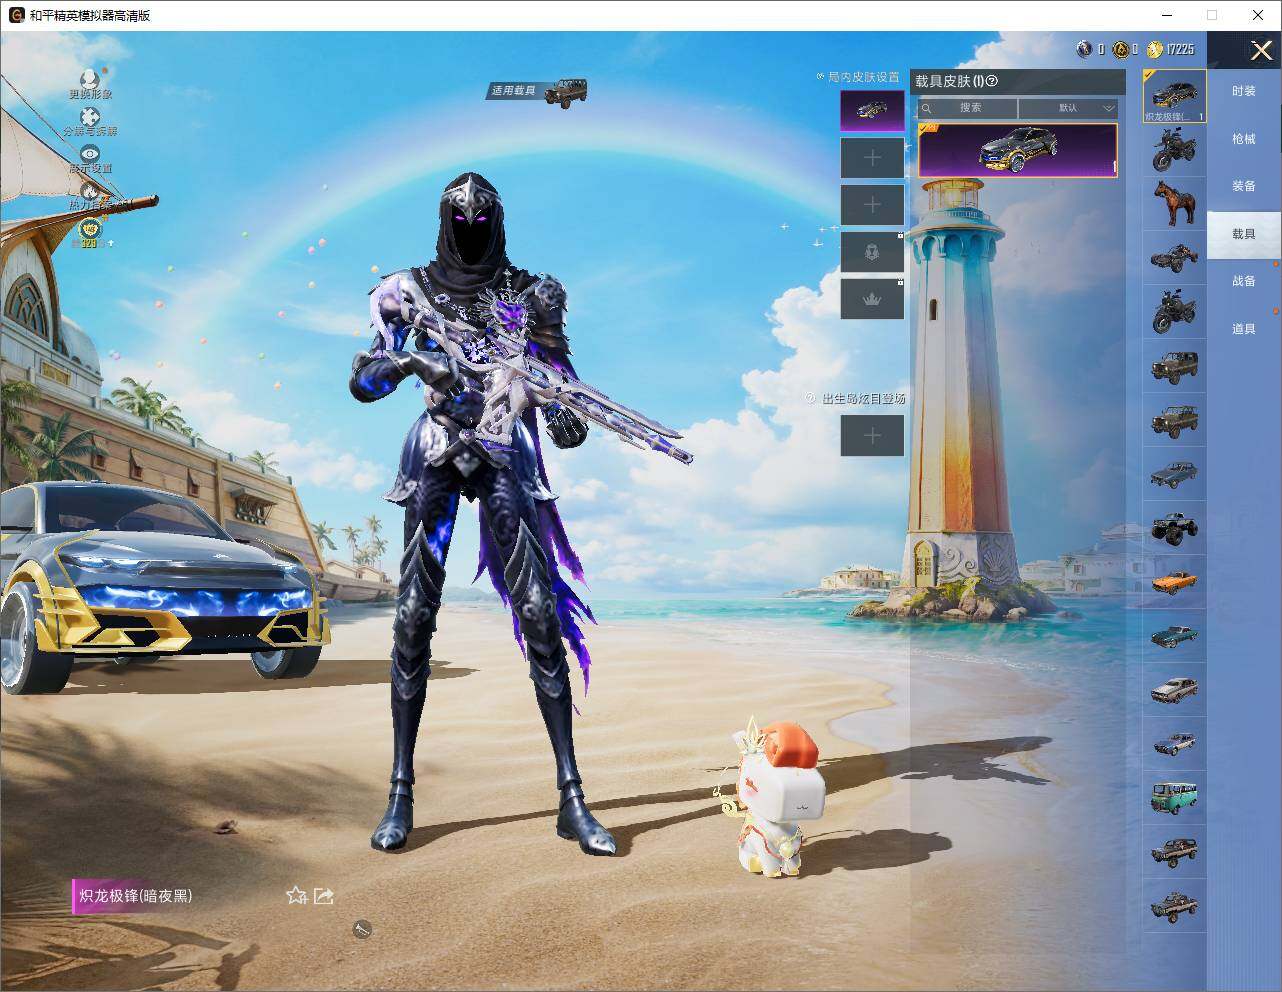Image resolution: width=1282 pixels, height=992 pixels.
Task: Select the small blue-and-white hatchback category
Action: click(x=1175, y=744)
